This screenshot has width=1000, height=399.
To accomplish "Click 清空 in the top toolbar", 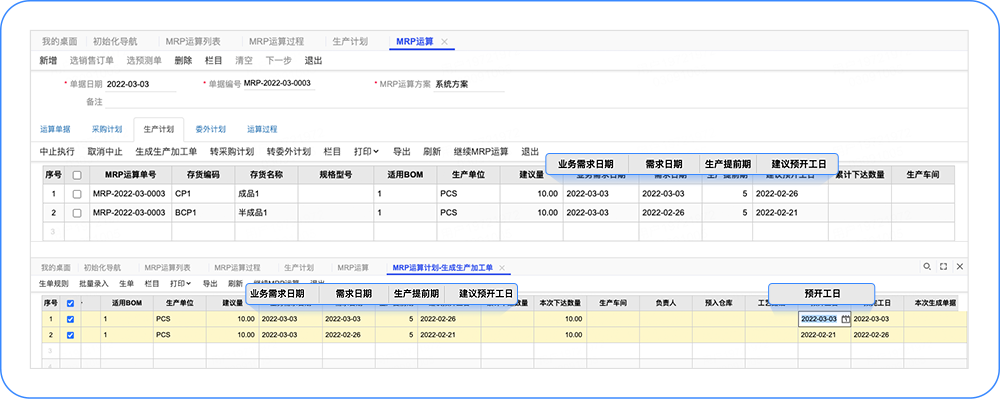I will 244,61.
